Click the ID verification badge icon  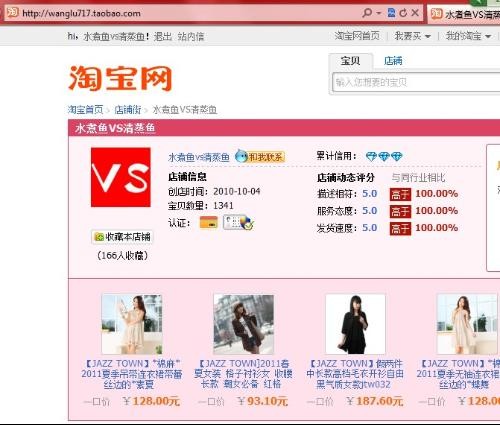pyautogui.click(x=239, y=222)
